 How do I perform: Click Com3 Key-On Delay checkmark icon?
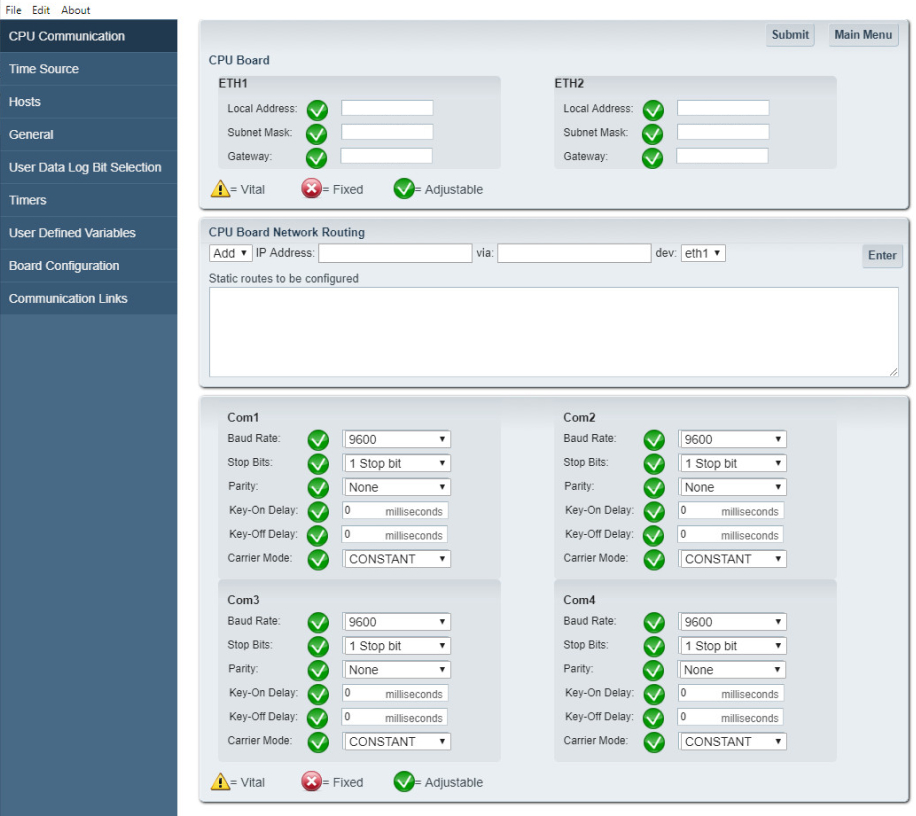(x=318, y=695)
